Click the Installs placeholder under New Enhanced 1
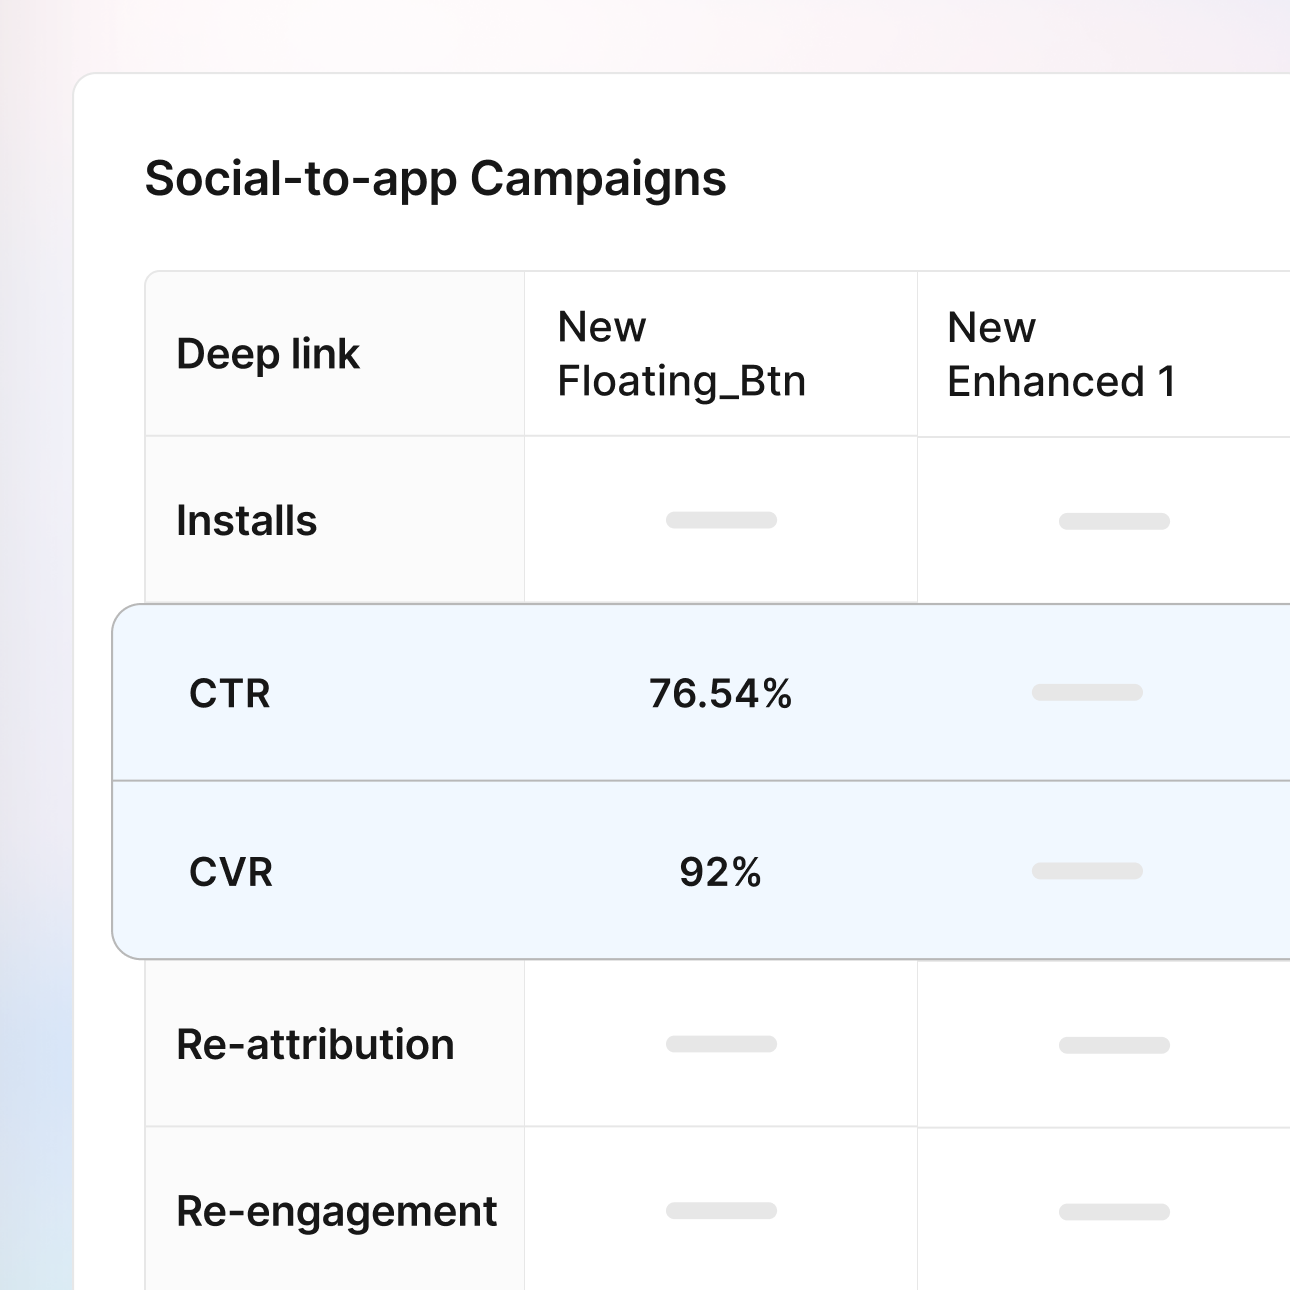This screenshot has width=1290, height=1290. (x=1114, y=520)
